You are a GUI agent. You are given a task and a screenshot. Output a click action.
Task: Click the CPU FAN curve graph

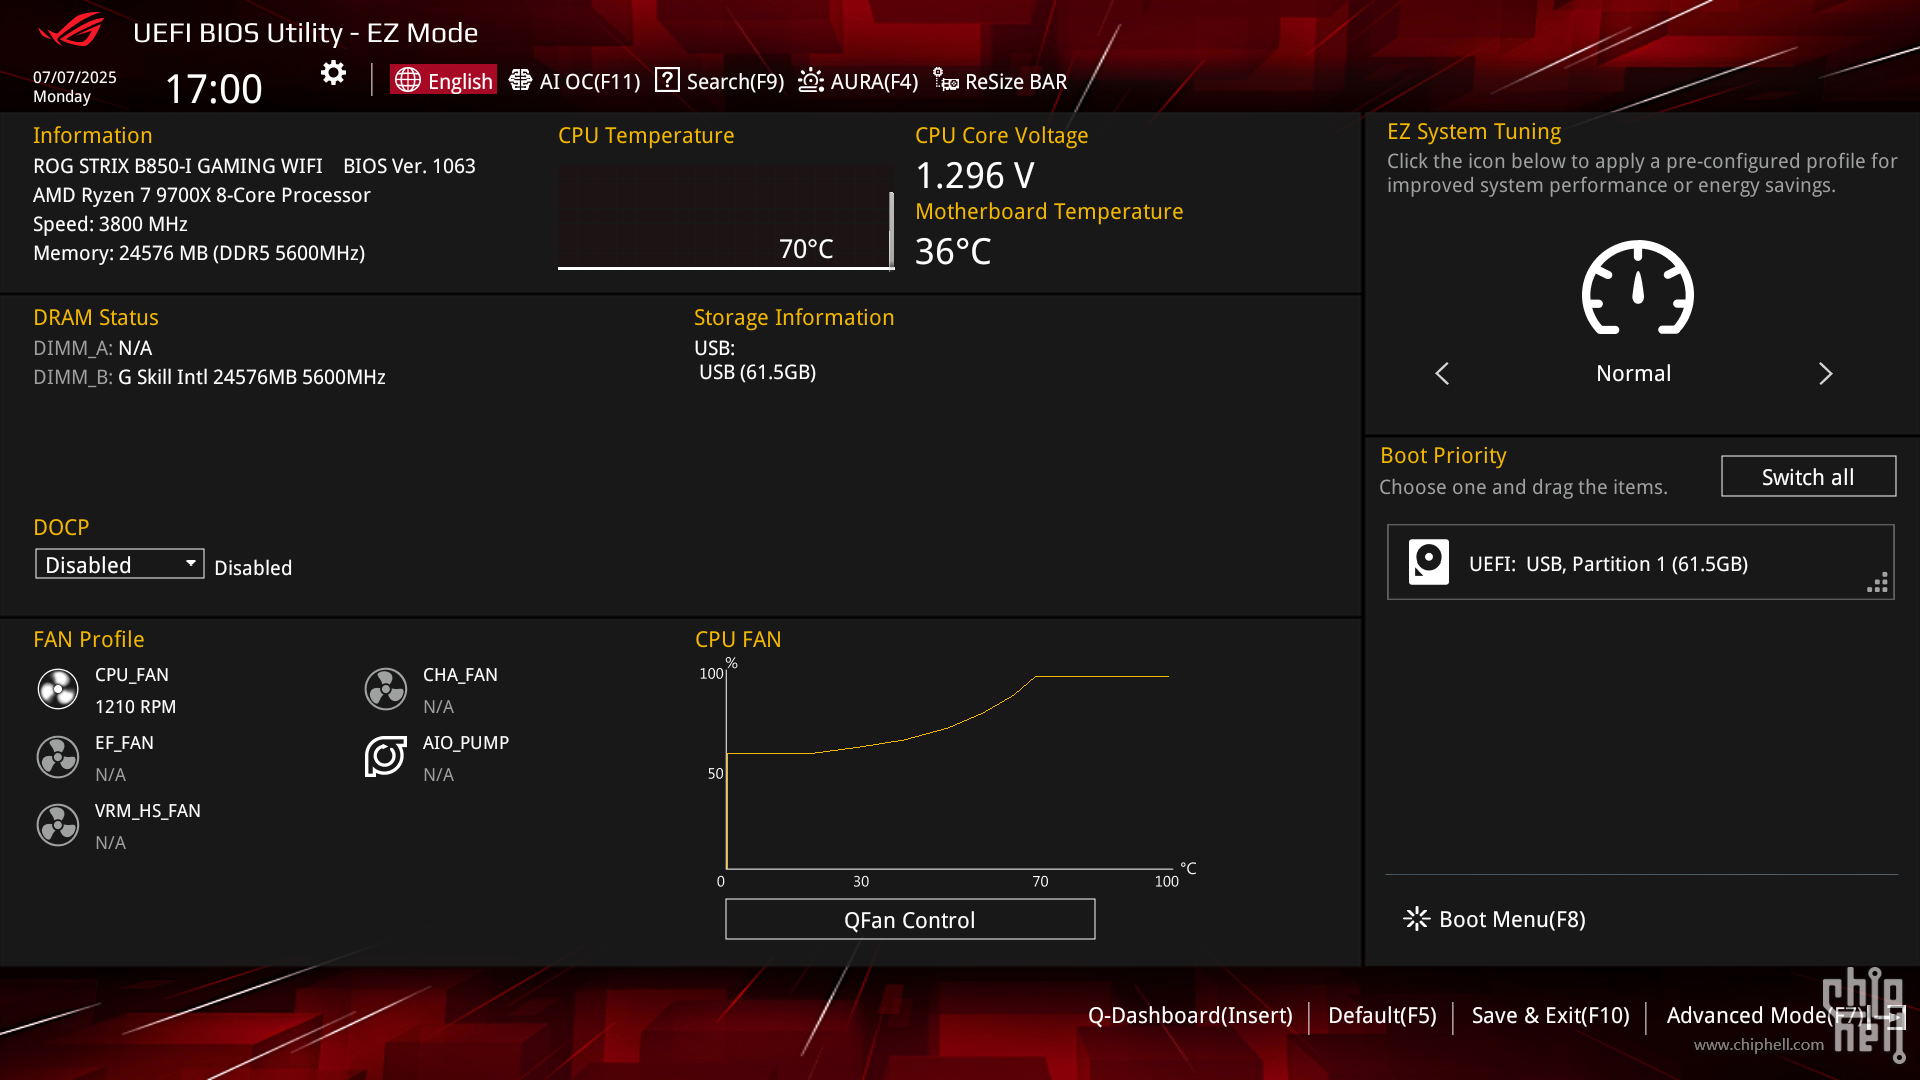pos(947,770)
